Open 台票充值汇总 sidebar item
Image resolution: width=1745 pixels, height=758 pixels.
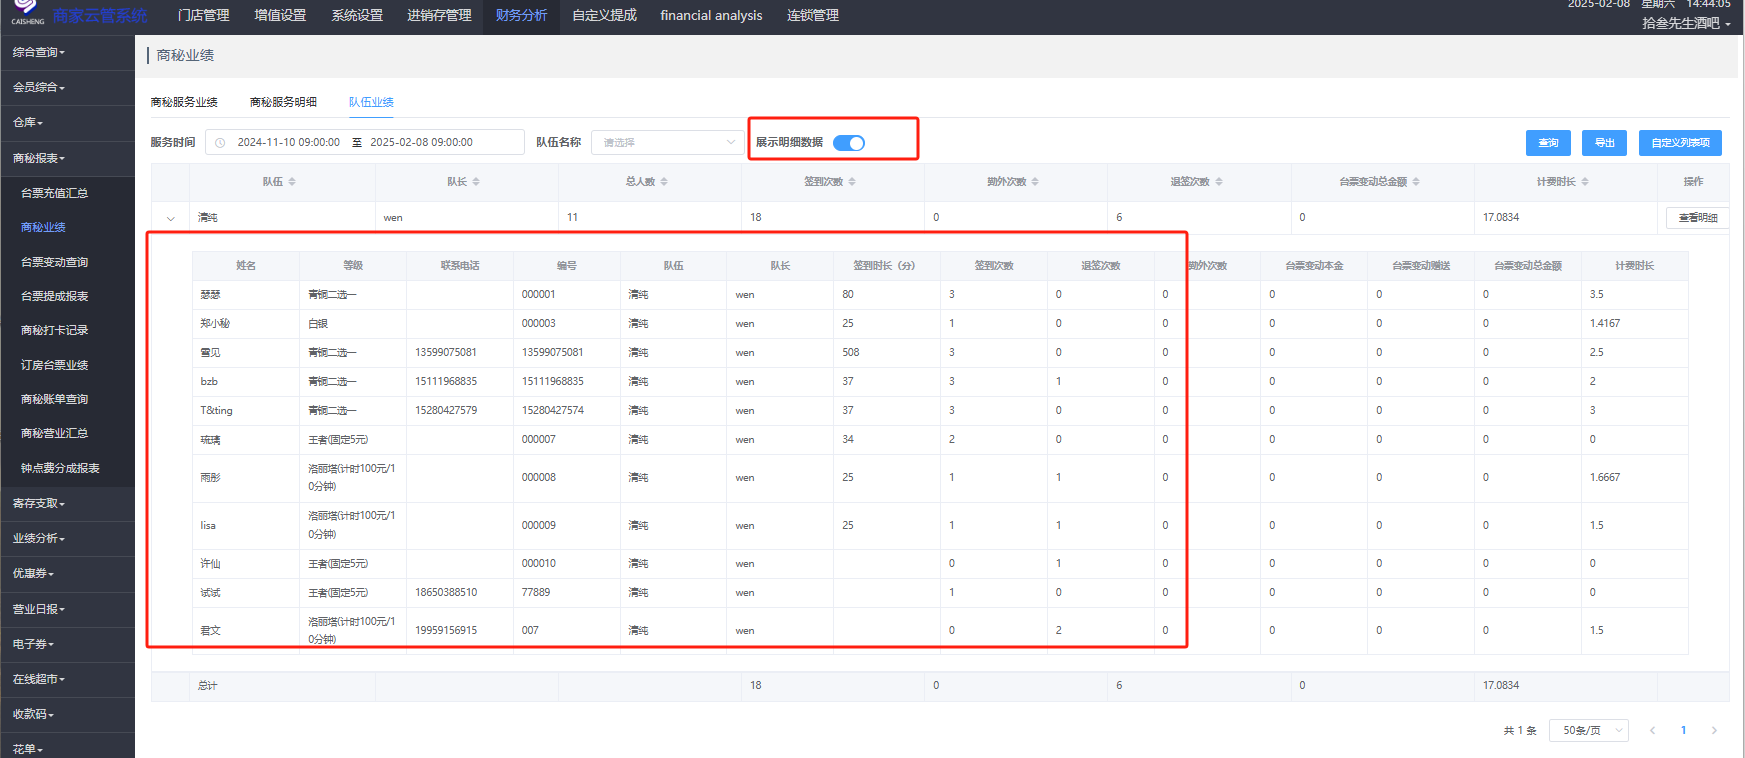[55, 193]
